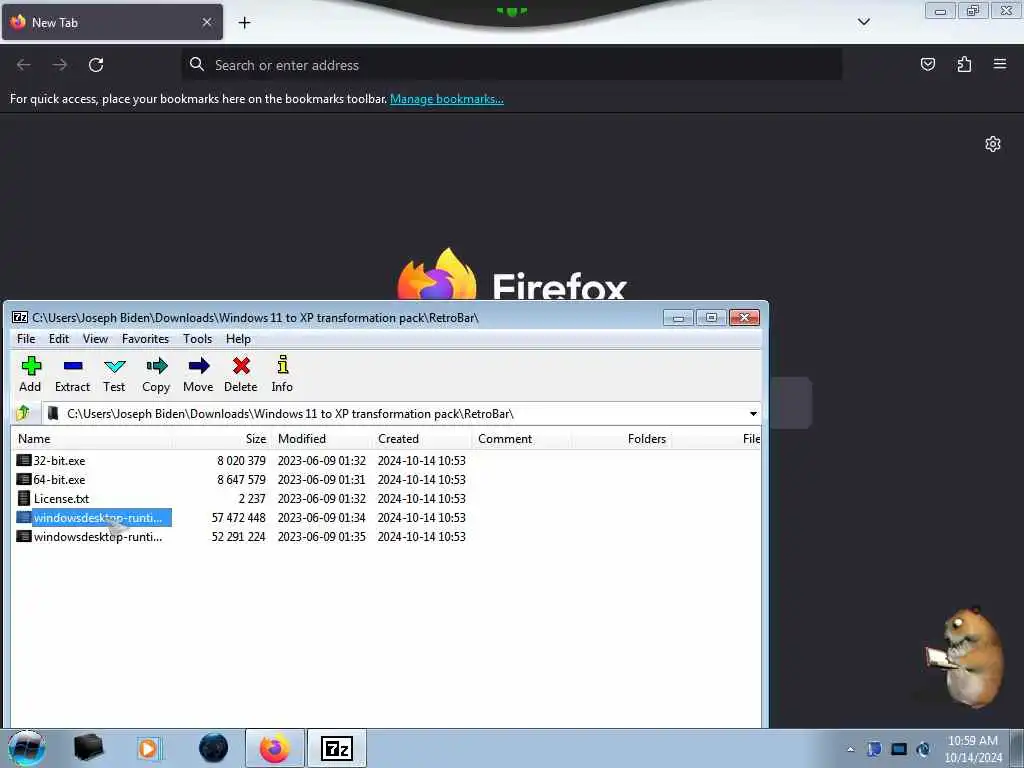Reload the Firefox page

[x=96, y=65]
